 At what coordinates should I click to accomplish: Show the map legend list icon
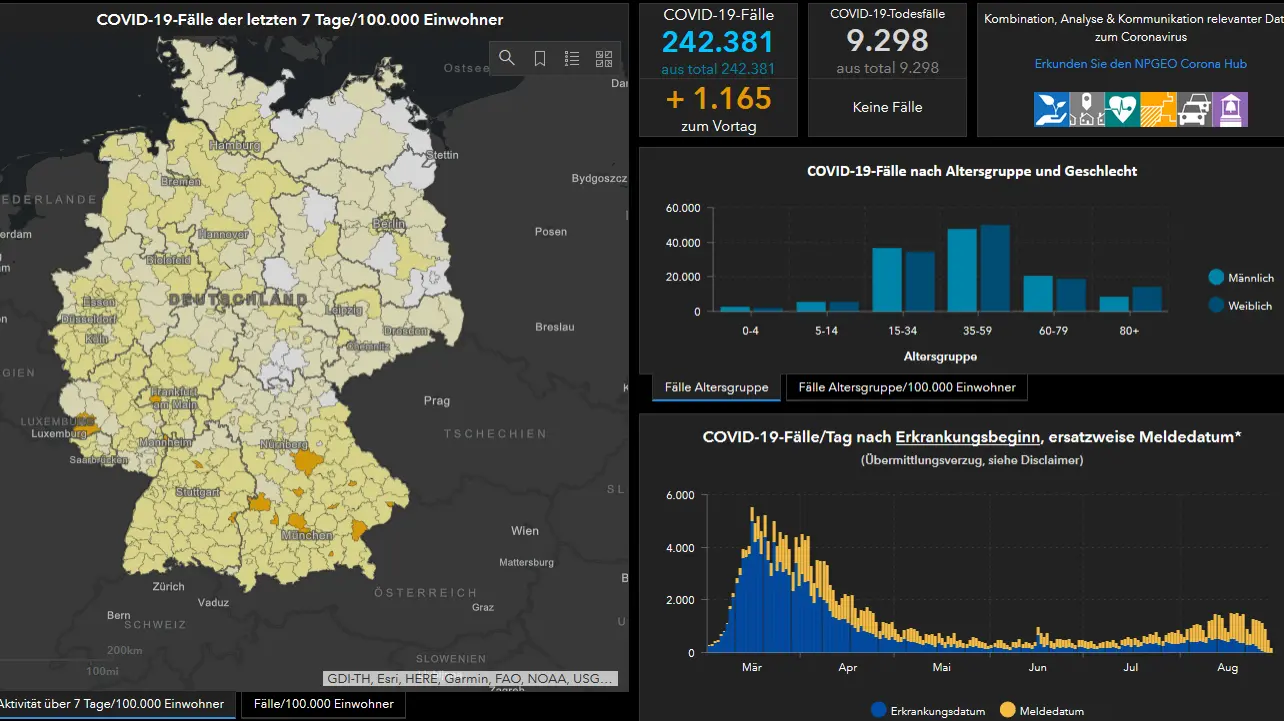point(572,58)
